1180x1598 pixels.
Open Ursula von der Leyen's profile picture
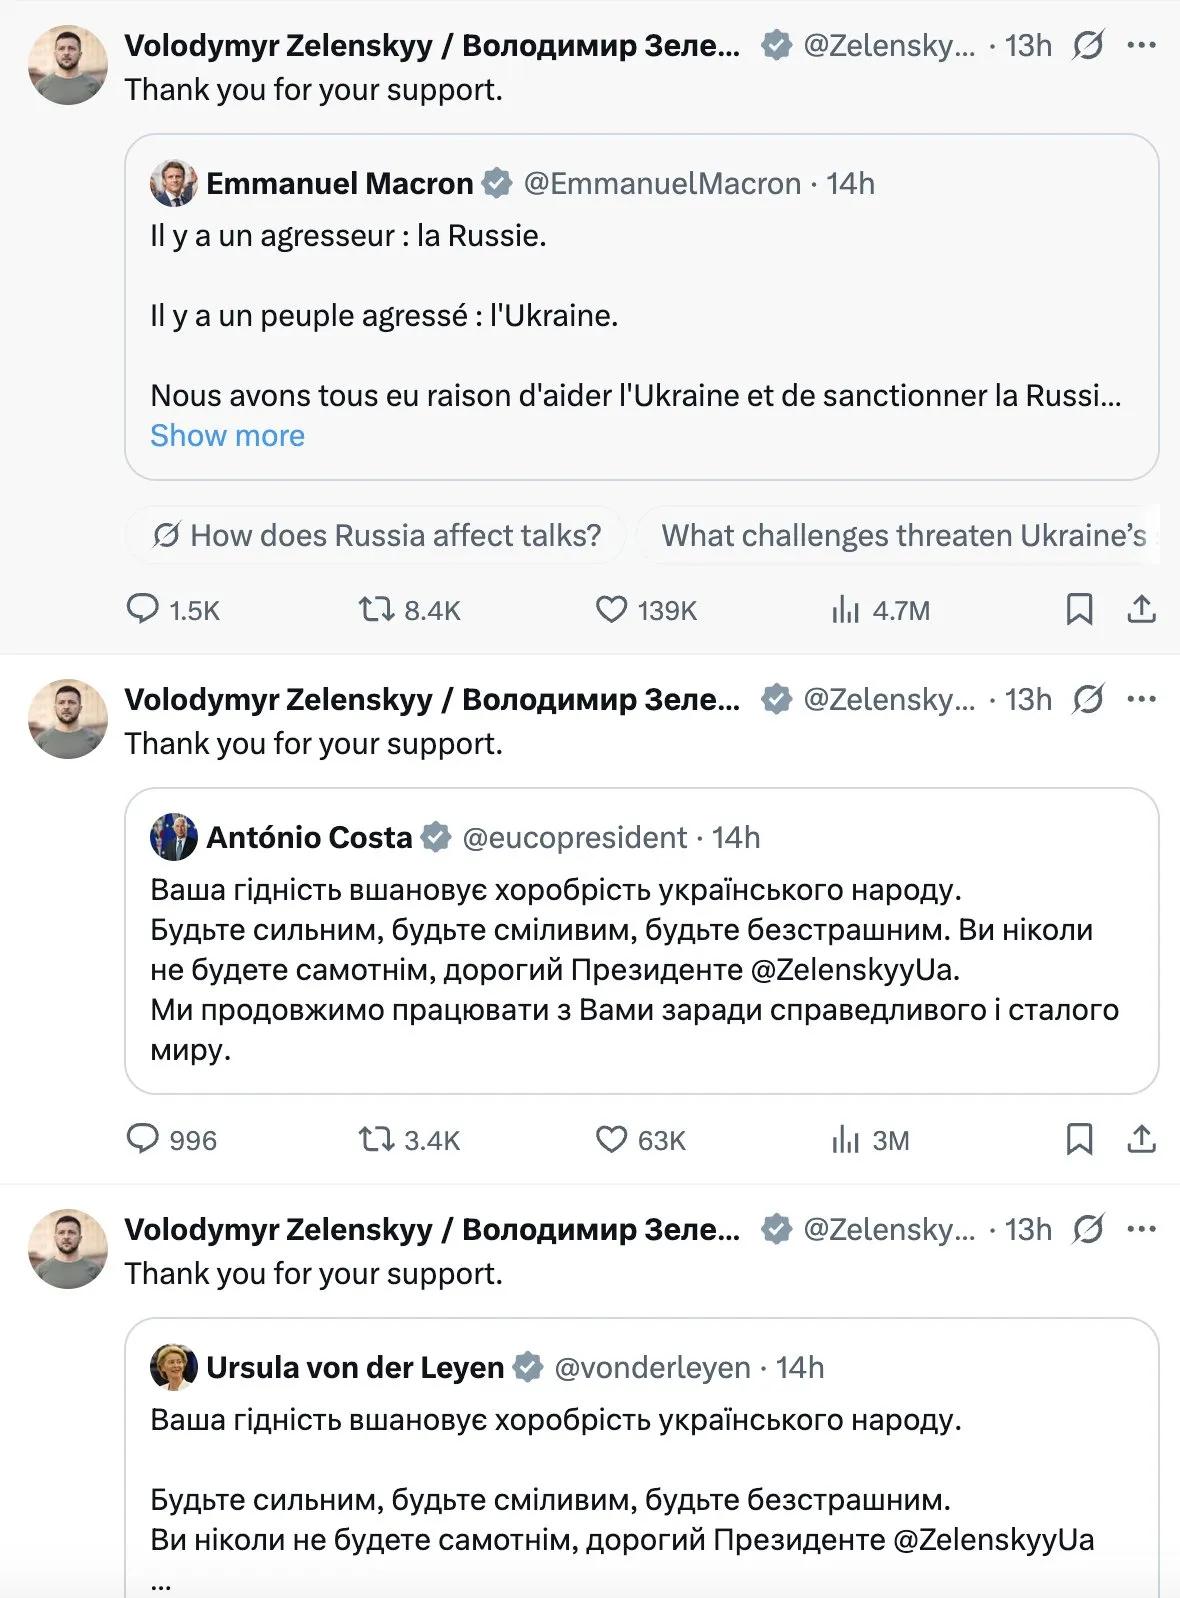173,1367
